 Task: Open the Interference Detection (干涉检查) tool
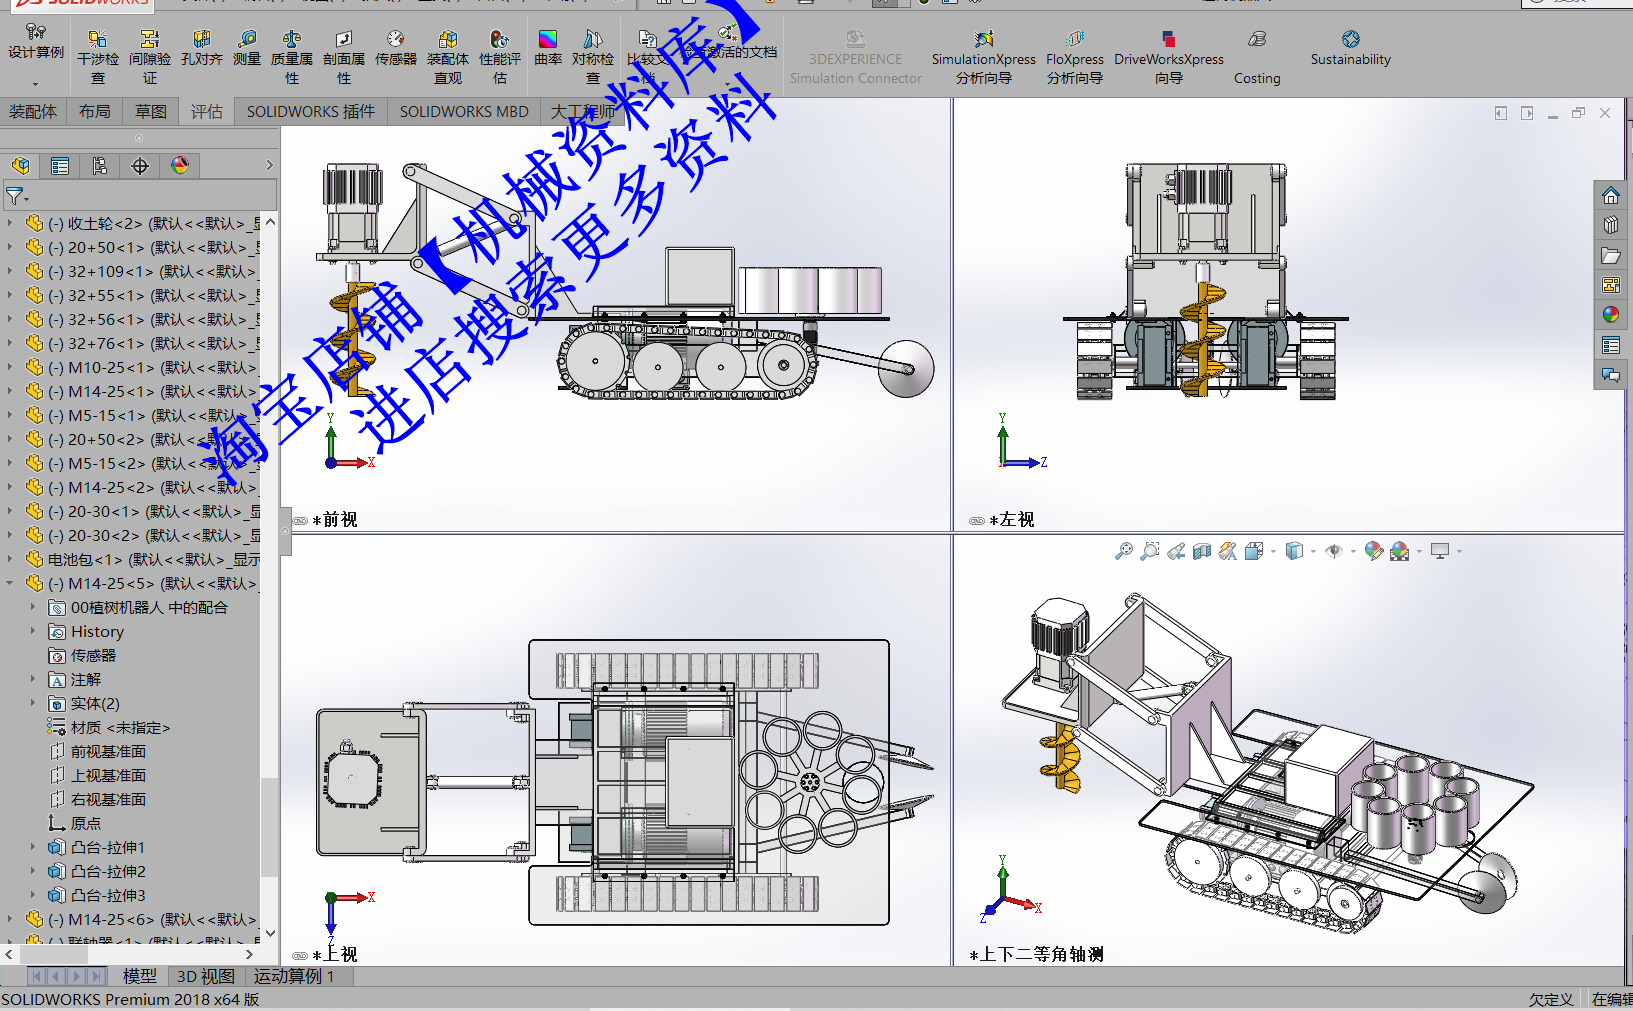tap(98, 57)
